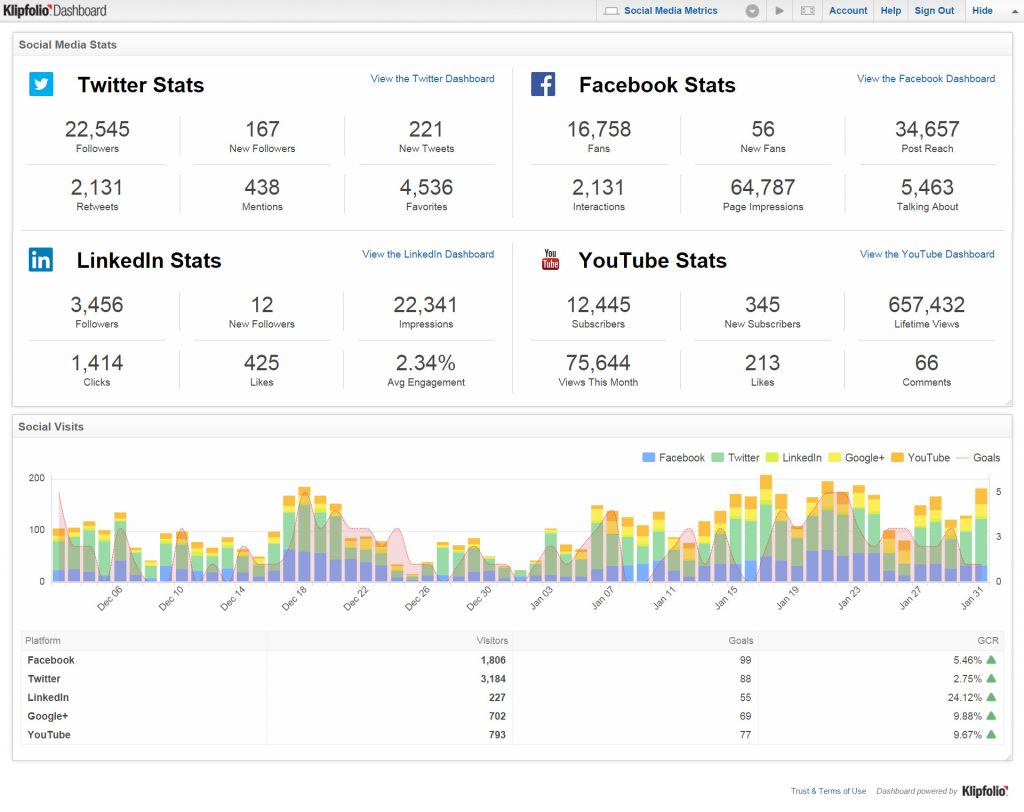Click the circular down-arrow next to the dashboard name
The width and height of the screenshot is (1024, 812).
751,11
